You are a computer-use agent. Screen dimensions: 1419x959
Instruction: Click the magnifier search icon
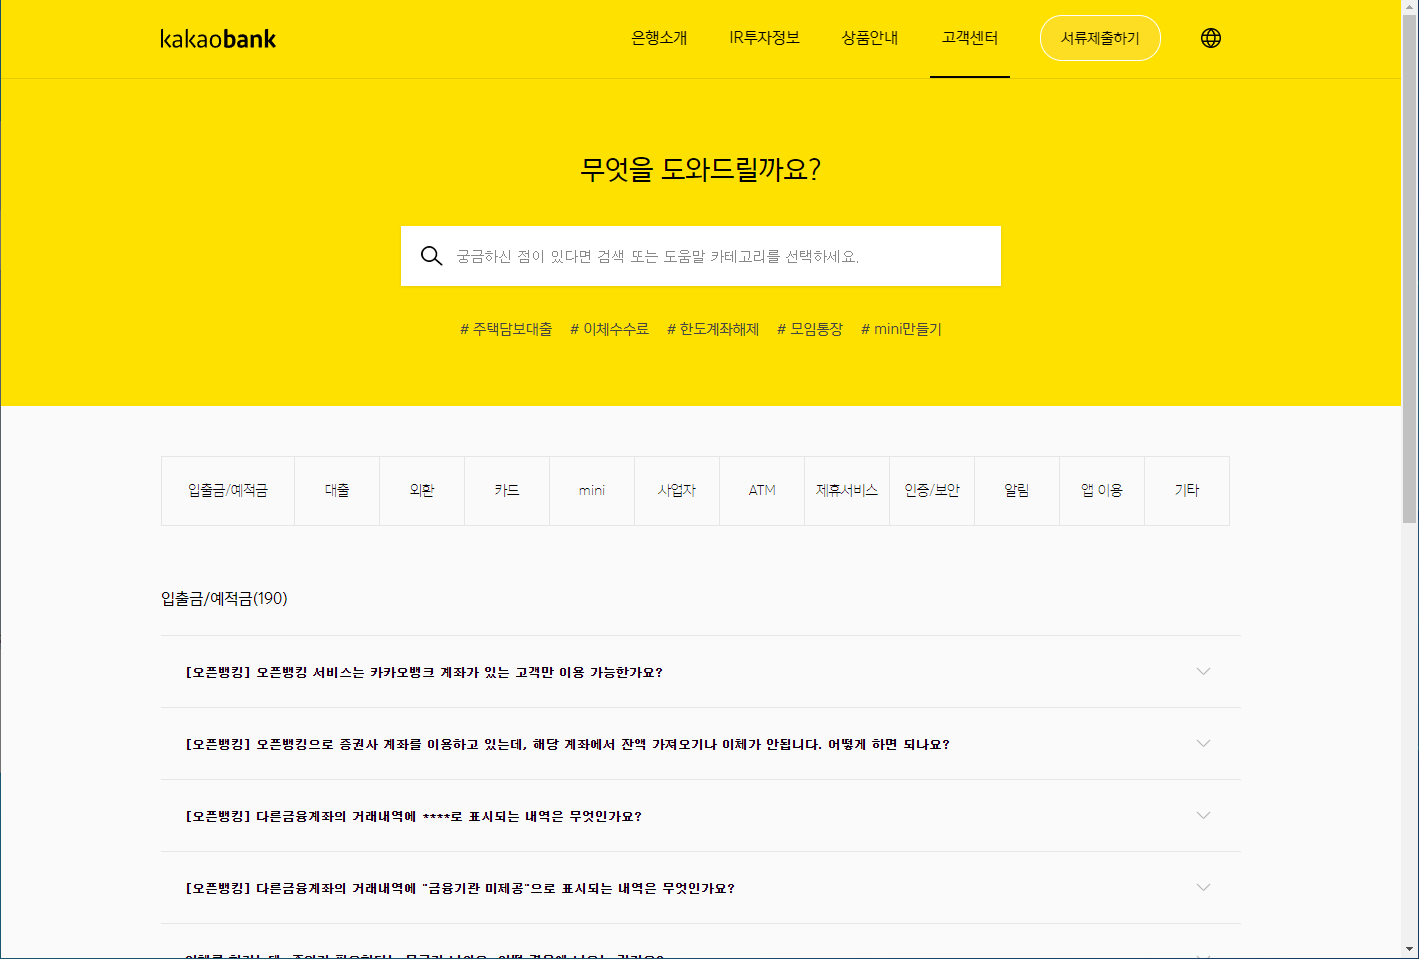point(431,256)
